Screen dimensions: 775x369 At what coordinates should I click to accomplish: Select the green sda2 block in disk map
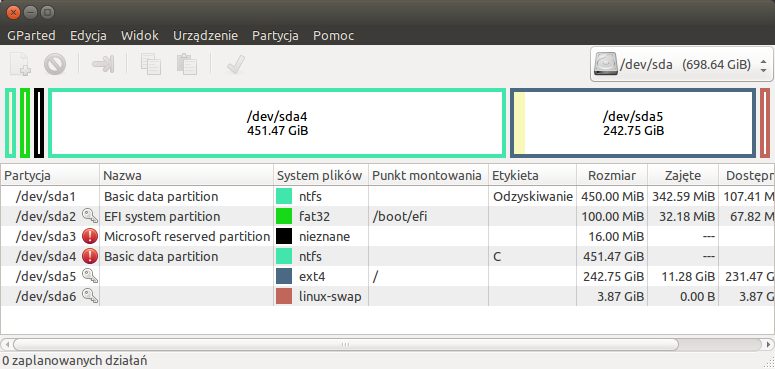pyautogui.click(x=25, y=123)
